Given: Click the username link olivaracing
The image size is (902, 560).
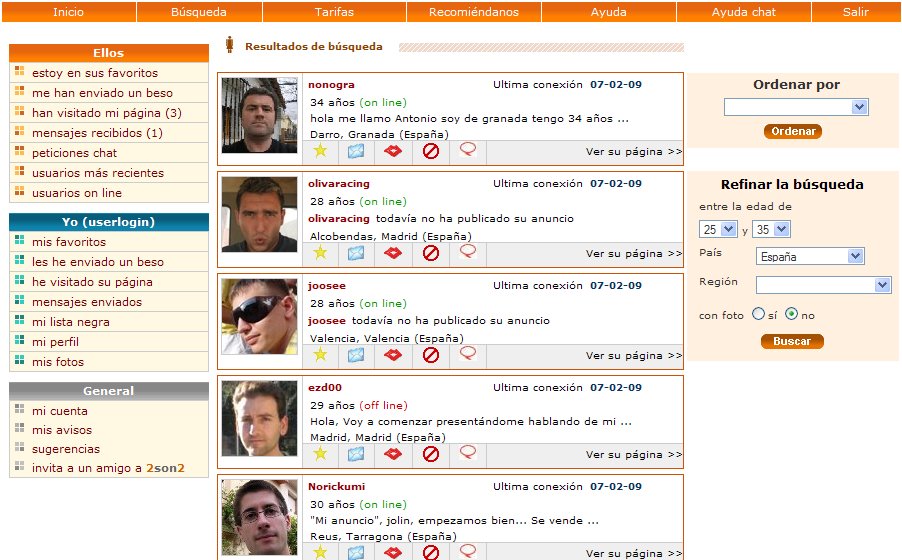Looking at the screenshot, I should [x=339, y=184].
